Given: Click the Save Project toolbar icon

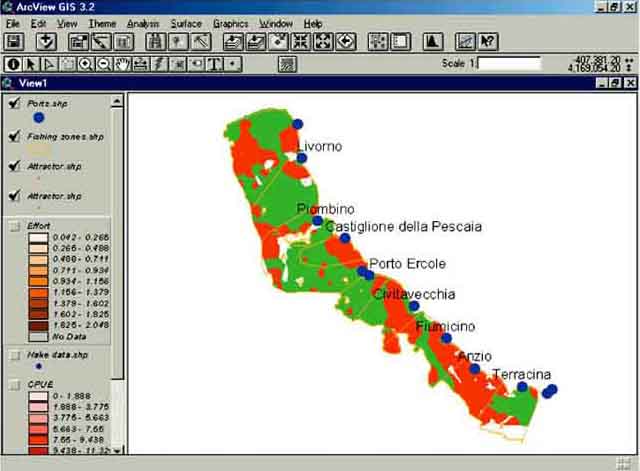Looking at the screenshot, I should coord(14,42).
